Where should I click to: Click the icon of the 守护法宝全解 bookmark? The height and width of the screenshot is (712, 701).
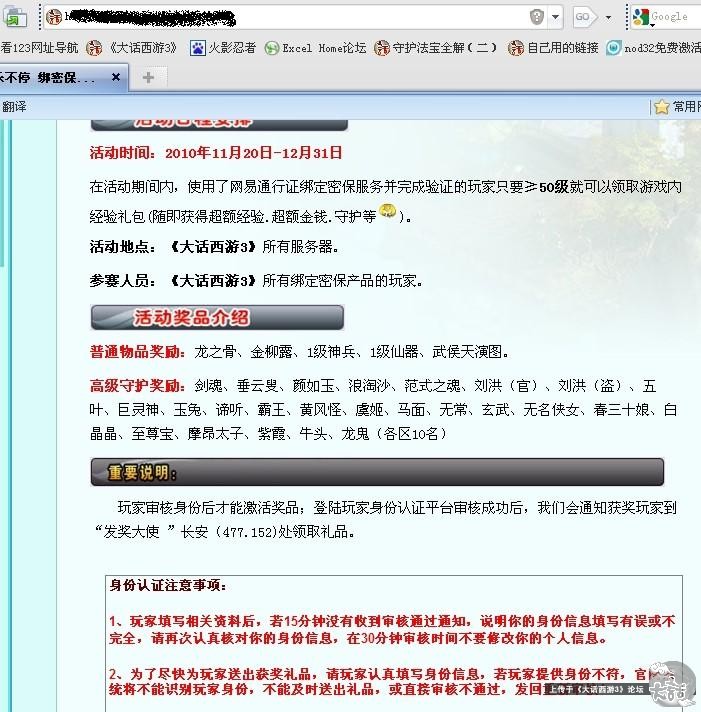click(382, 48)
